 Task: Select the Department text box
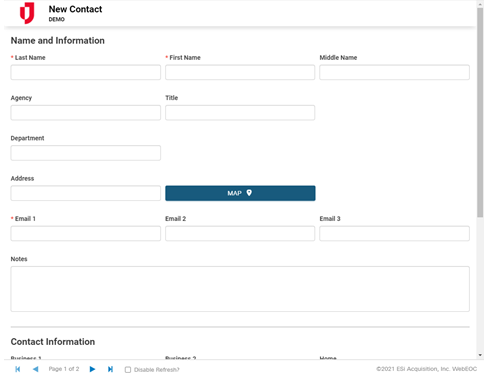86,153
